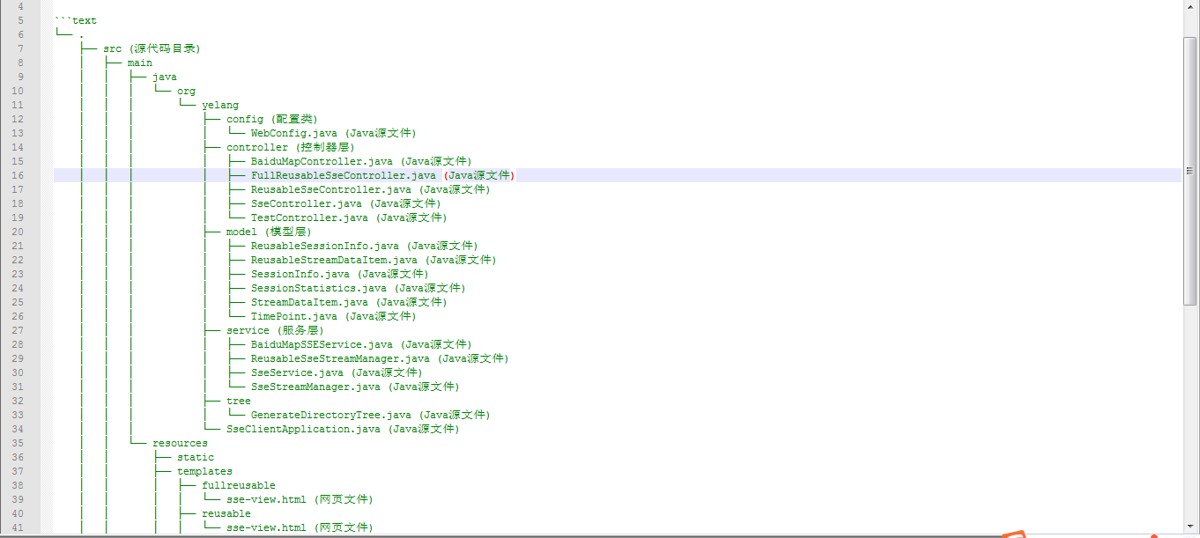Click line number 41 in the gutter
The image size is (1200, 538).
(17, 526)
